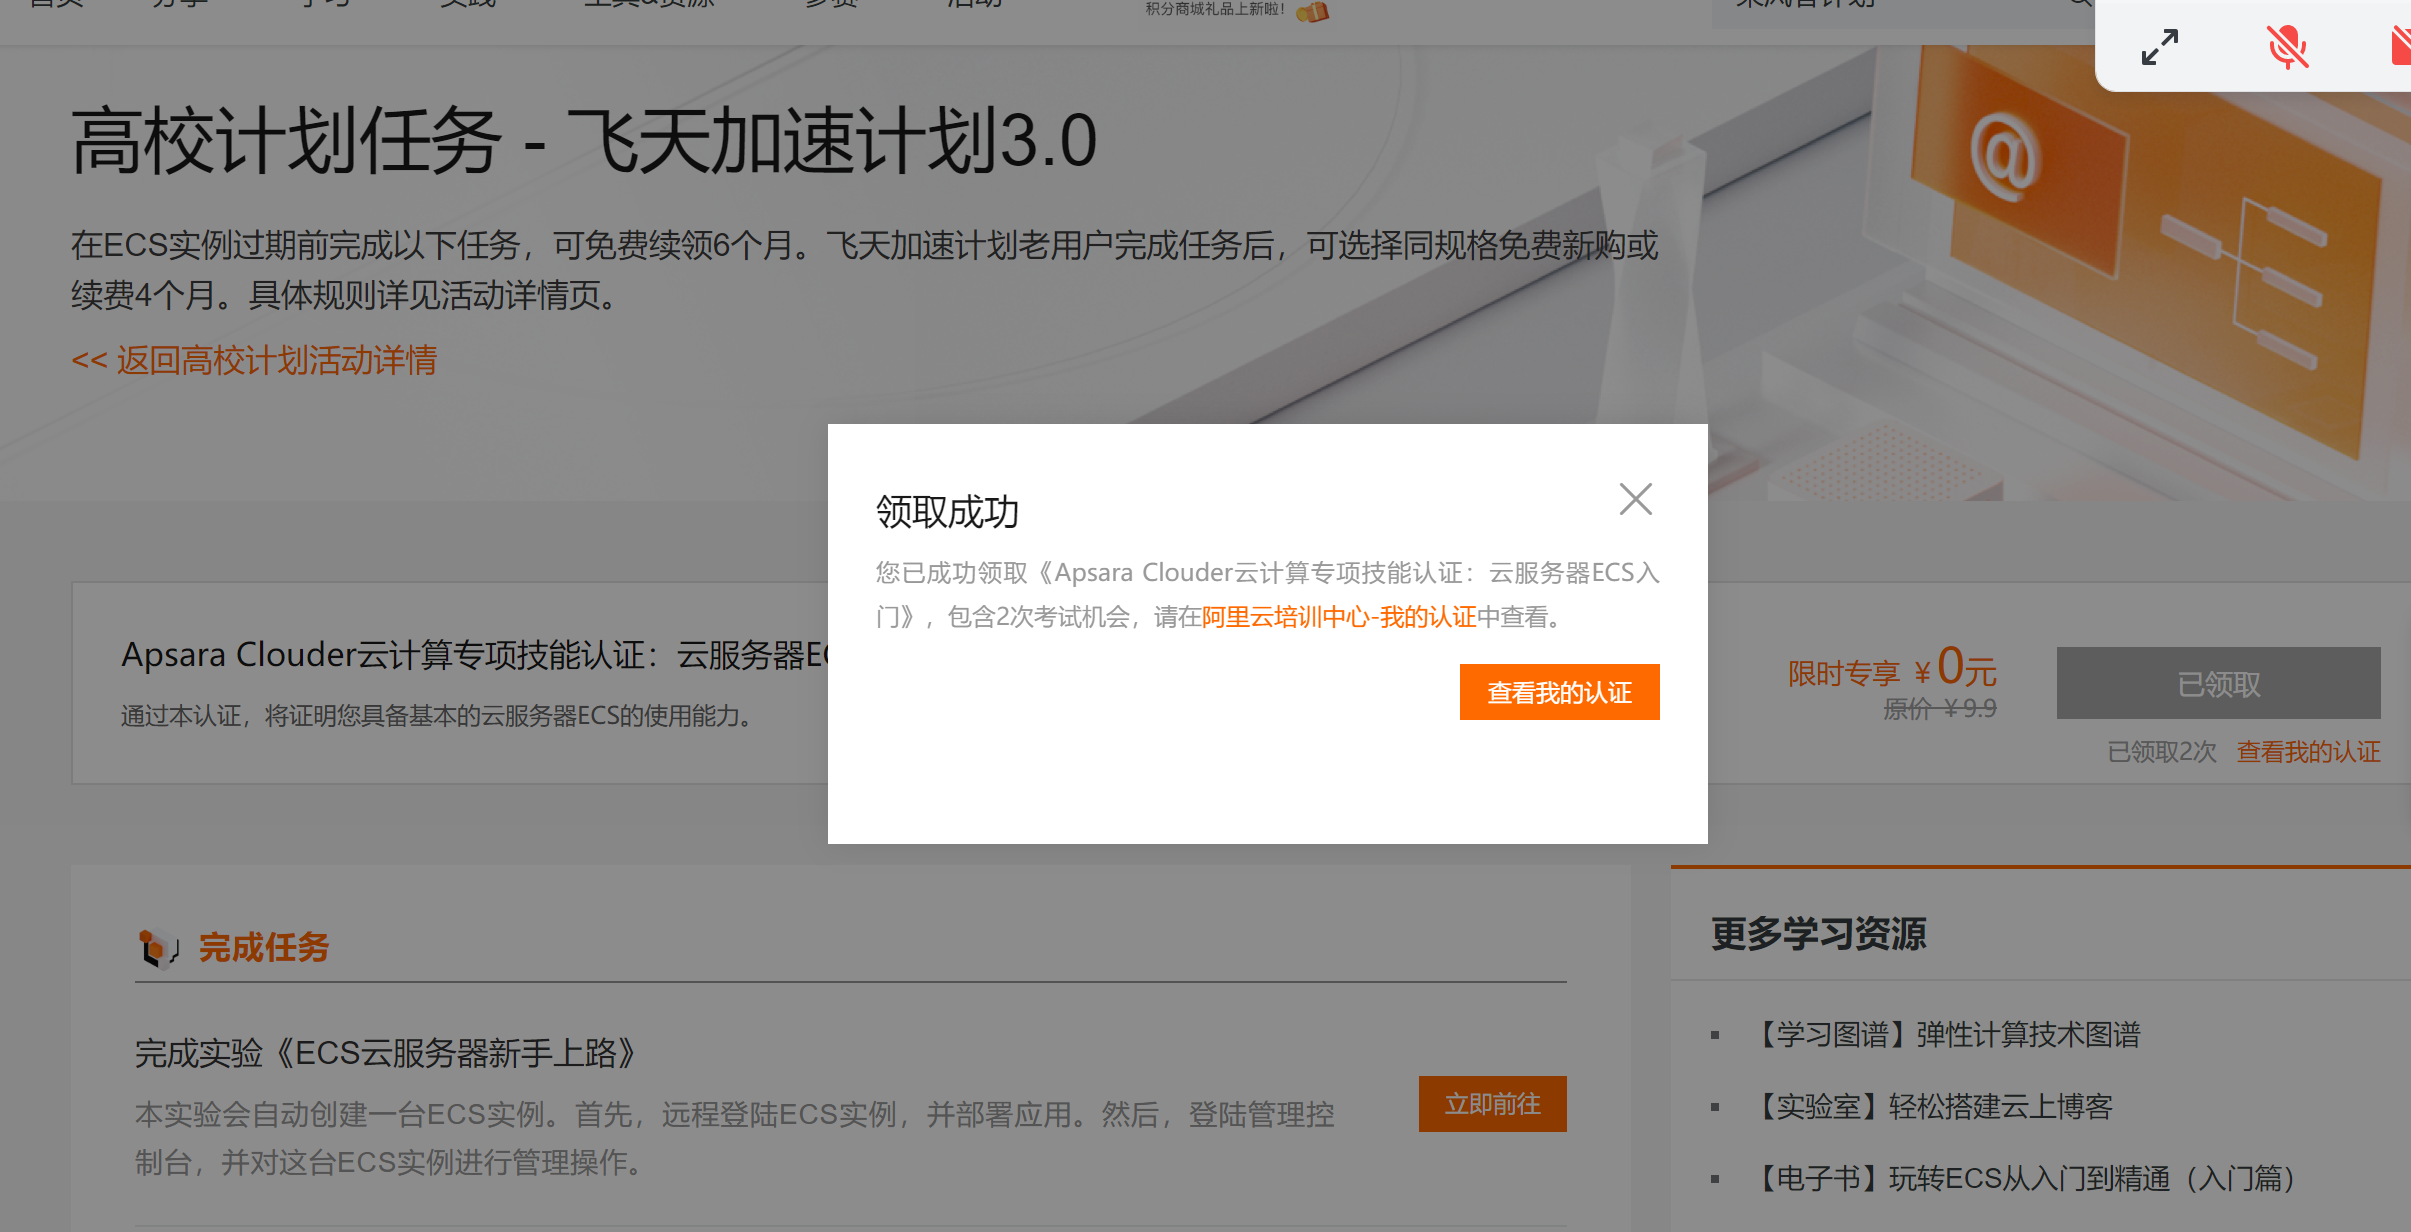Viewport: 2411px width, 1232px height.
Task: Click the gift box icon in top banner
Action: (1313, 12)
